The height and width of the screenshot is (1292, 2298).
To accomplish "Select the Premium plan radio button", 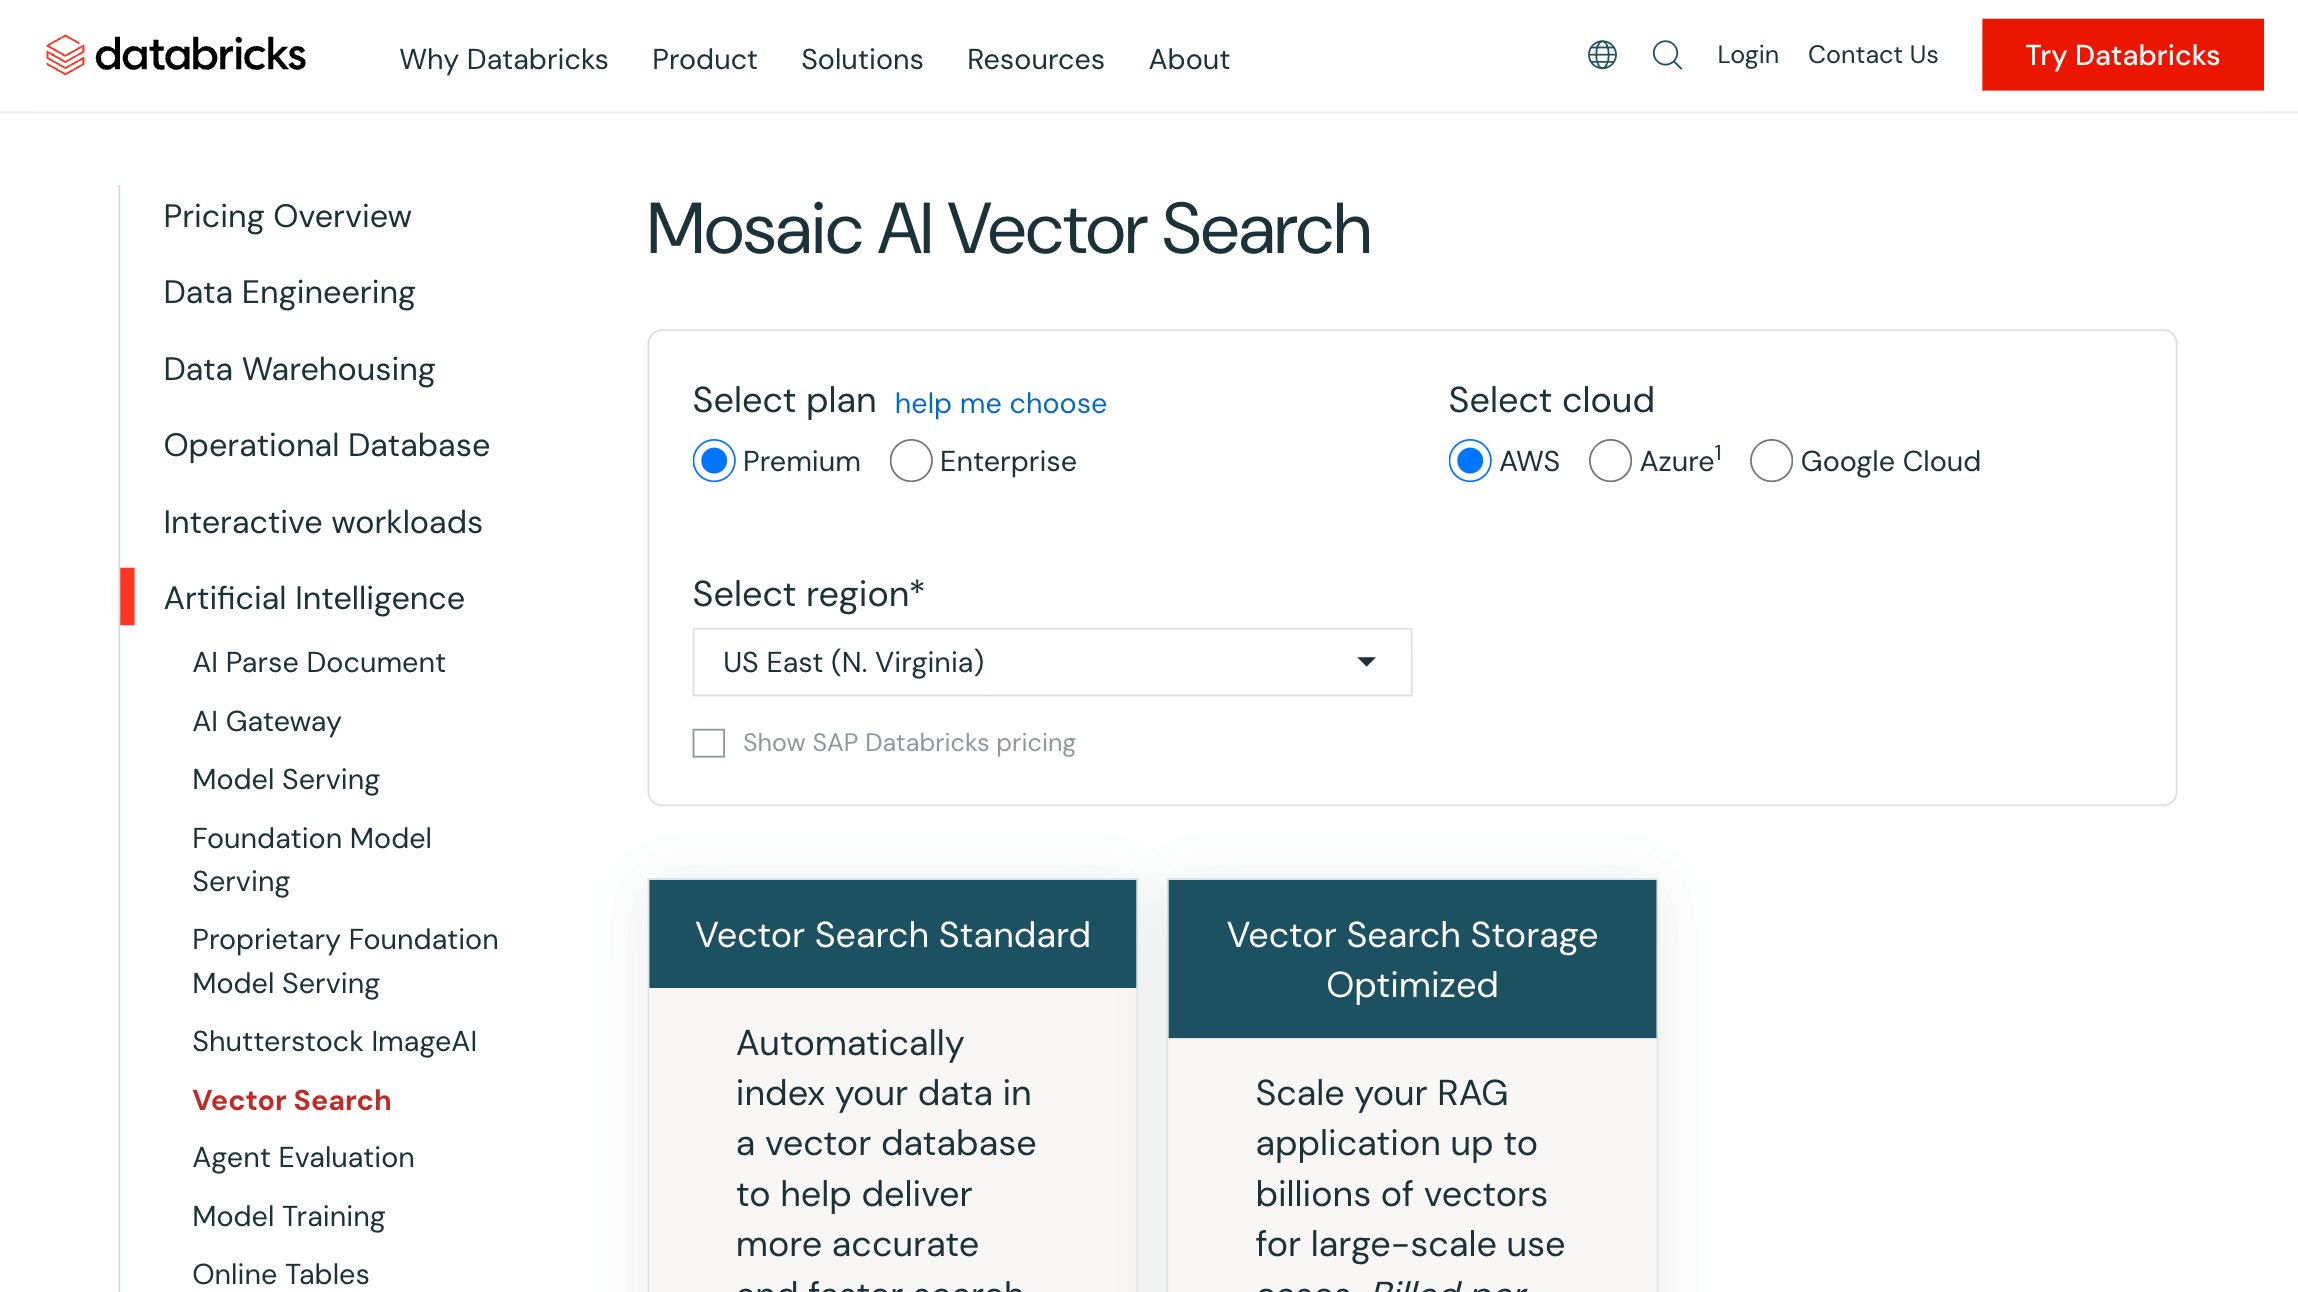I will coord(713,461).
